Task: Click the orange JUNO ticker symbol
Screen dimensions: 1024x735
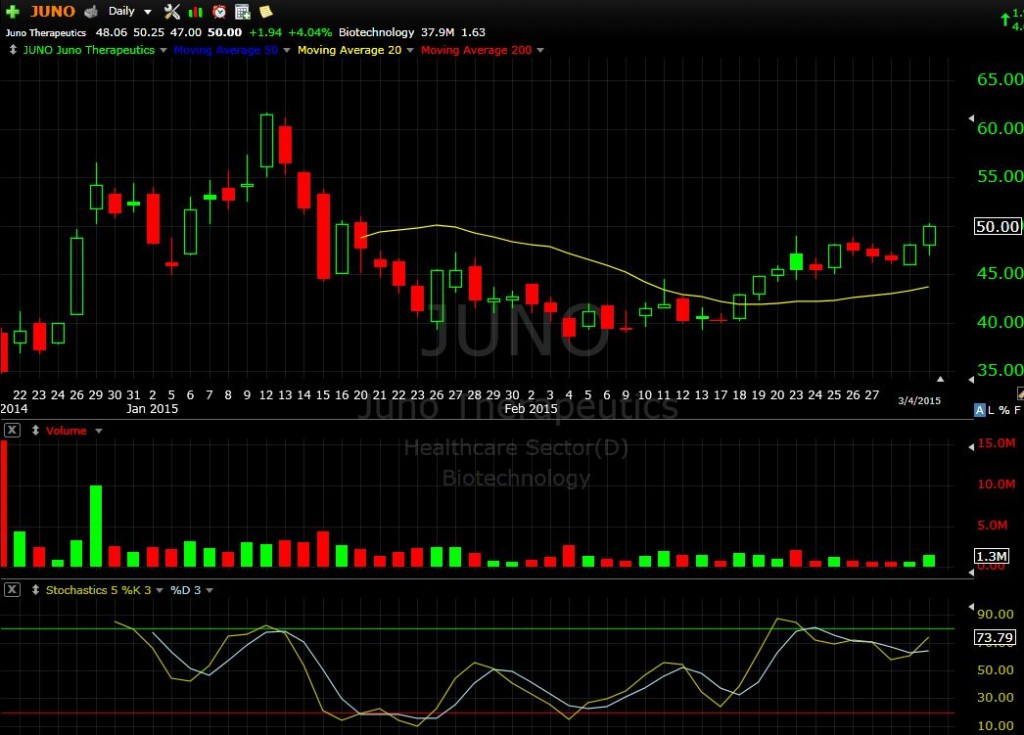Action: pos(53,11)
